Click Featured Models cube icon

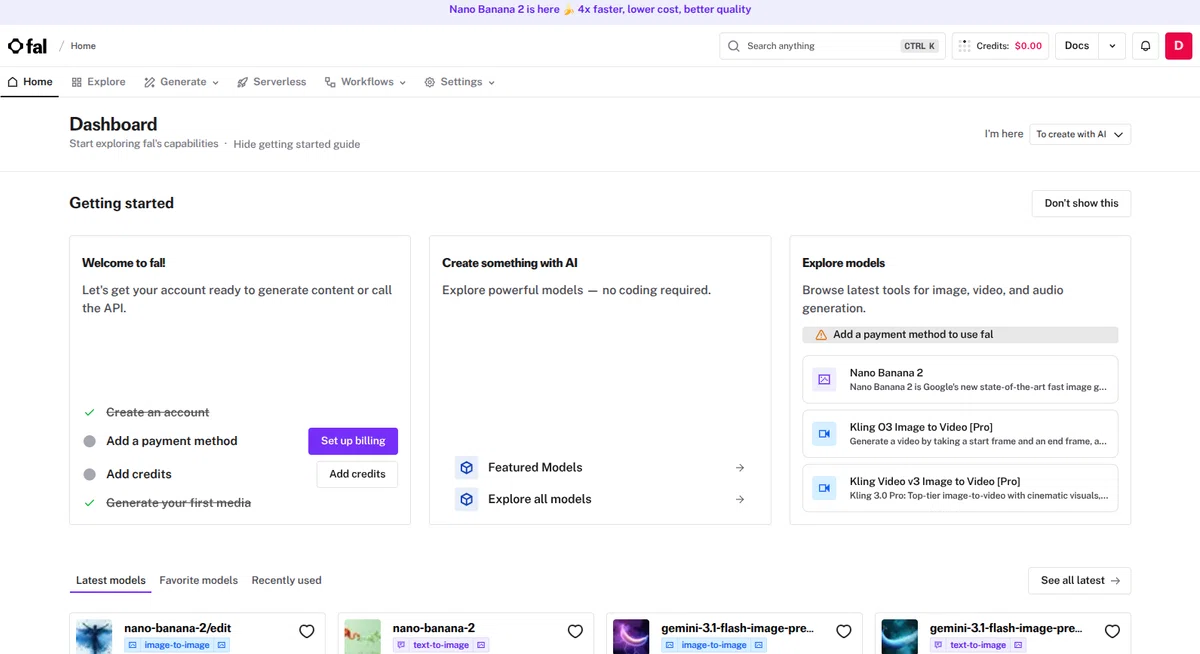(466, 467)
